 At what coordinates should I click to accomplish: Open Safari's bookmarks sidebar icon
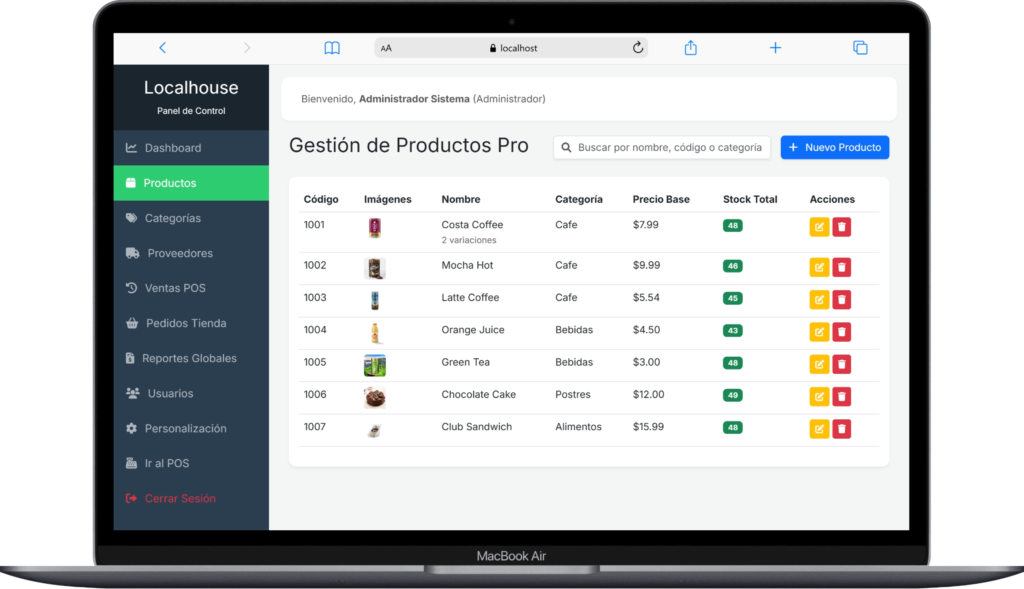(331, 47)
